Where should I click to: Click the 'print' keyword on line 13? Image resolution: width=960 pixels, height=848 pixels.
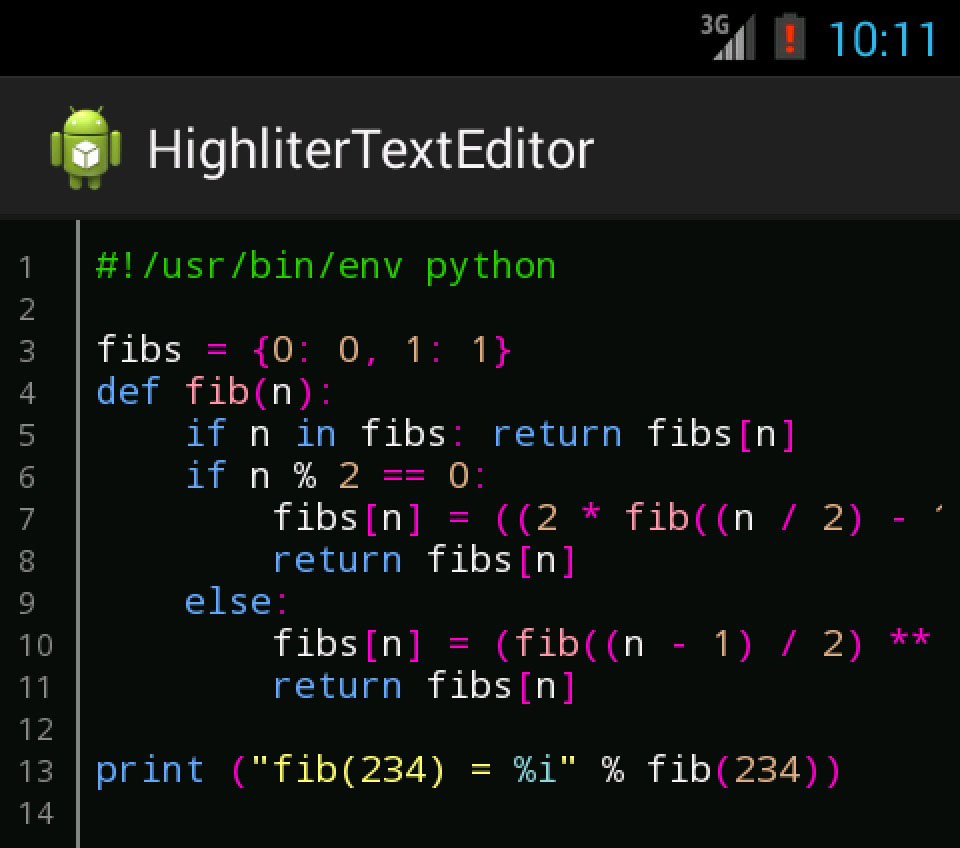[x=150, y=770]
